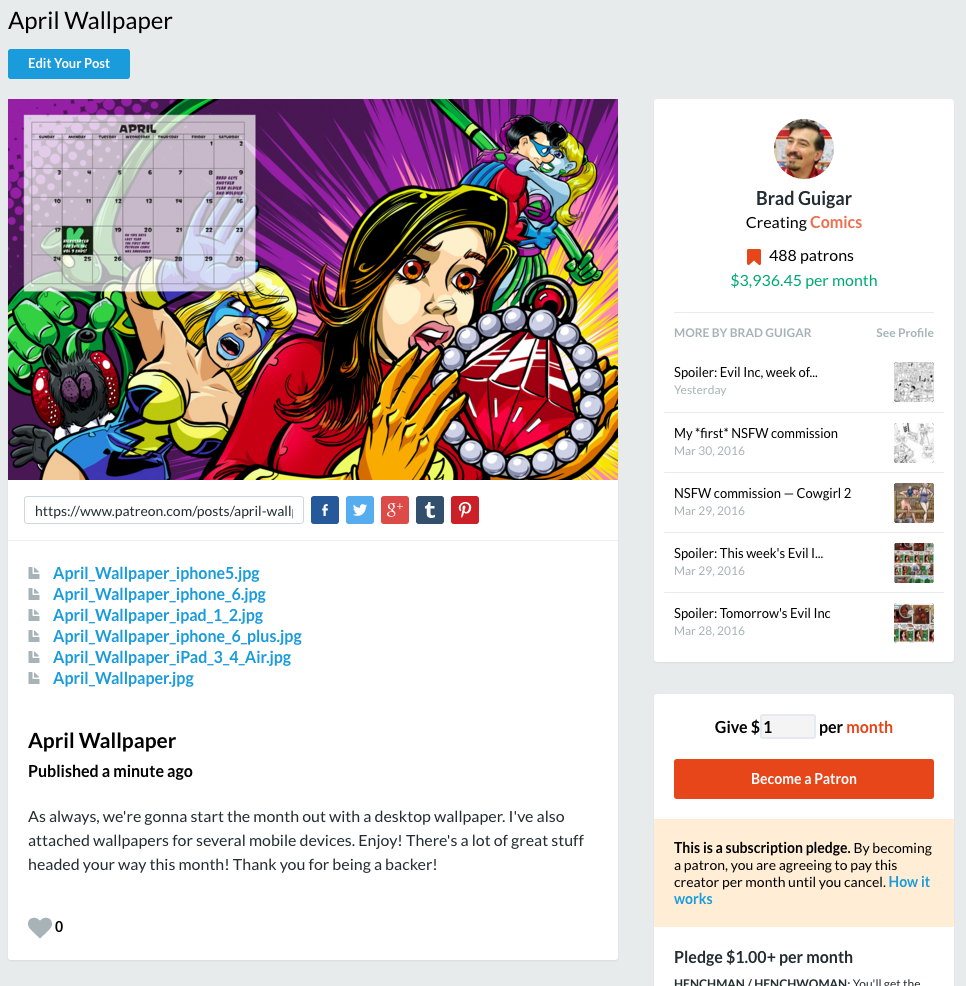Open See Profile link
This screenshot has width=966, height=986.
tap(904, 333)
